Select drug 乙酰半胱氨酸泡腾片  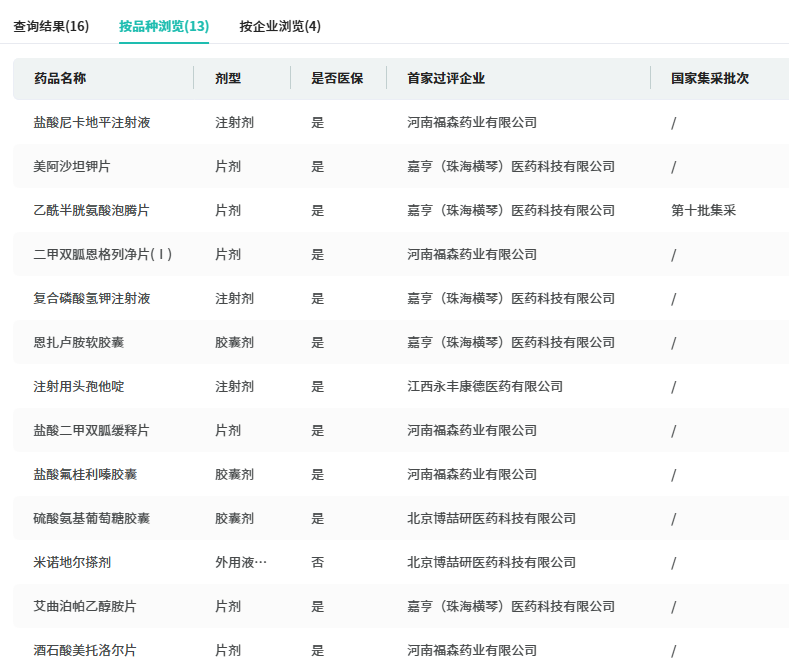pos(92,210)
